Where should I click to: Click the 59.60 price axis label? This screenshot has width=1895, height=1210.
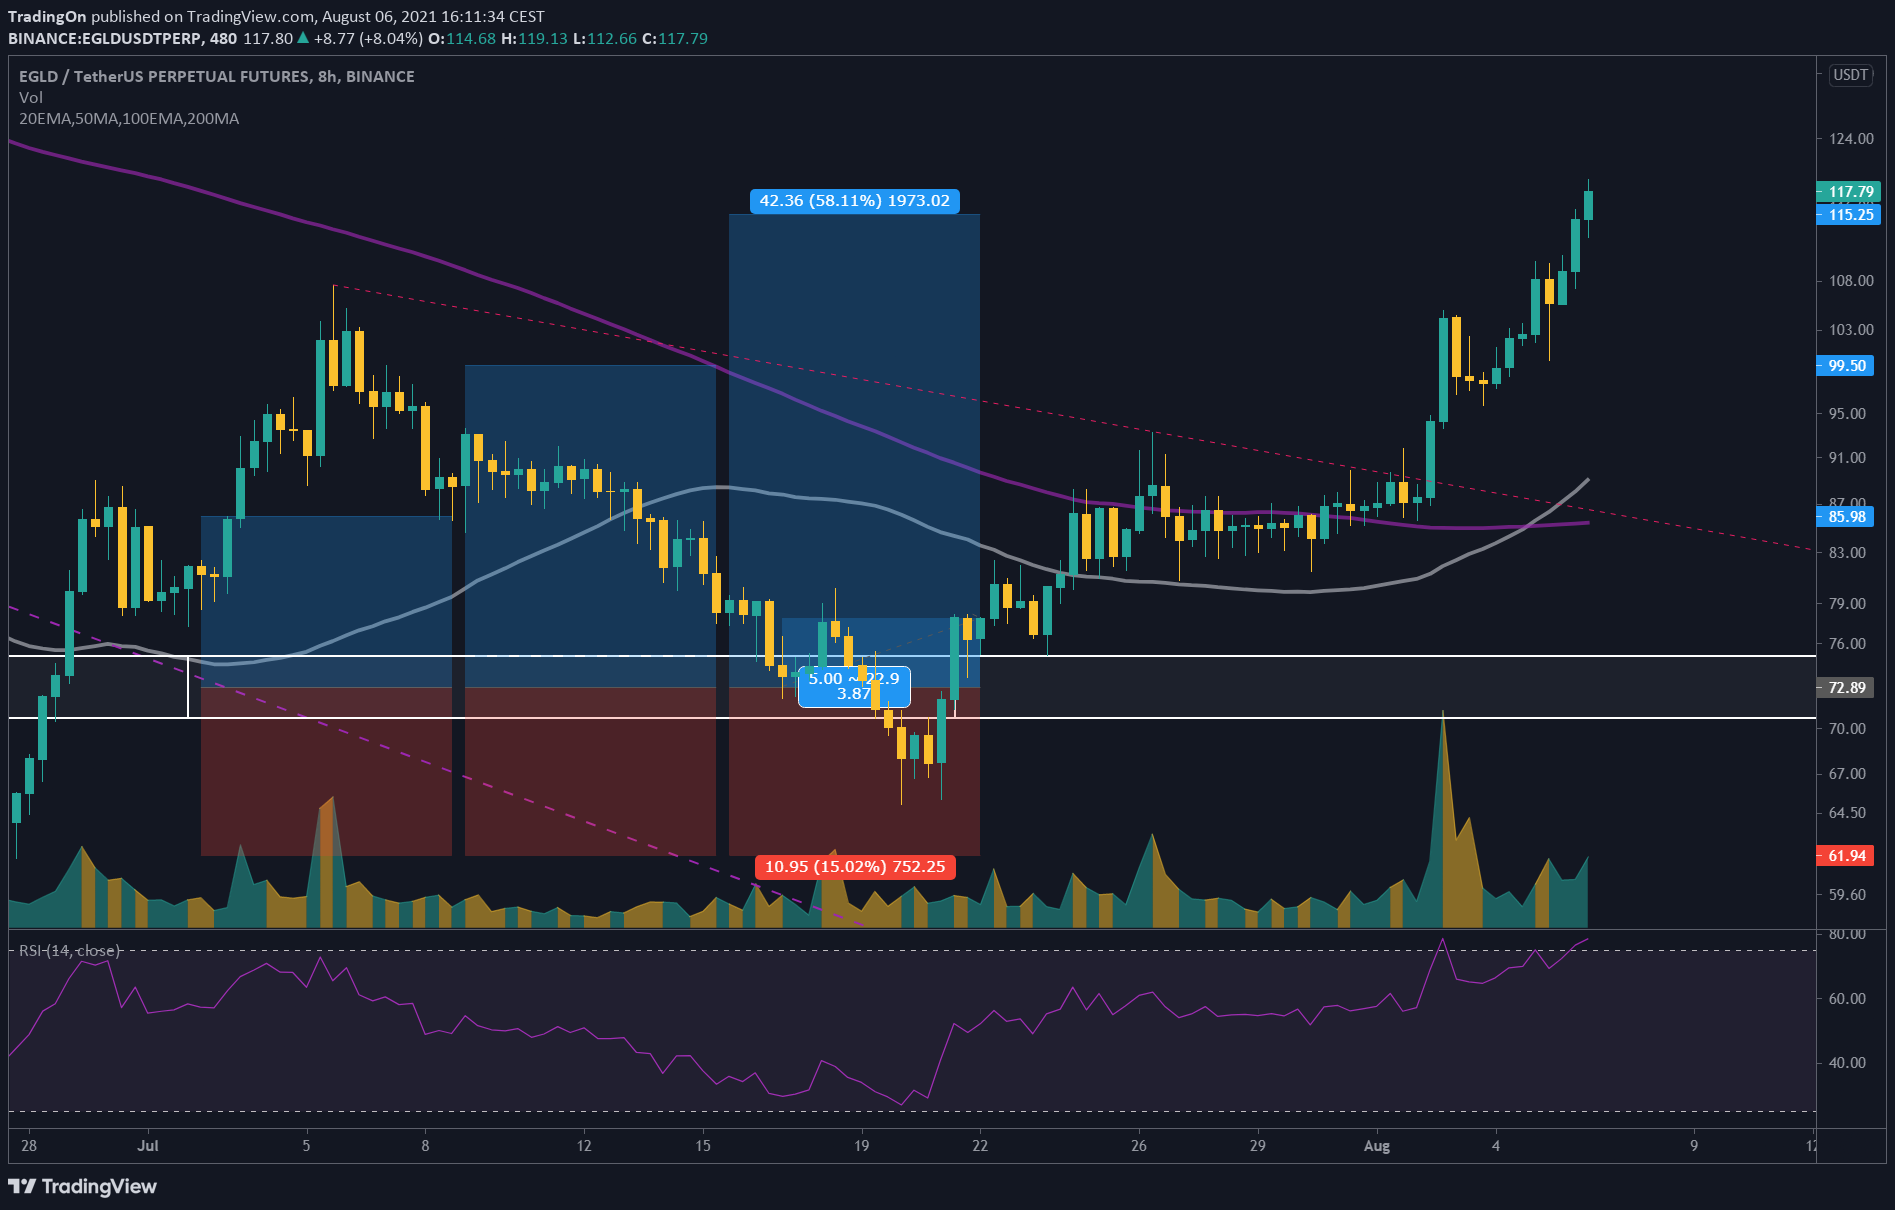tap(1847, 895)
